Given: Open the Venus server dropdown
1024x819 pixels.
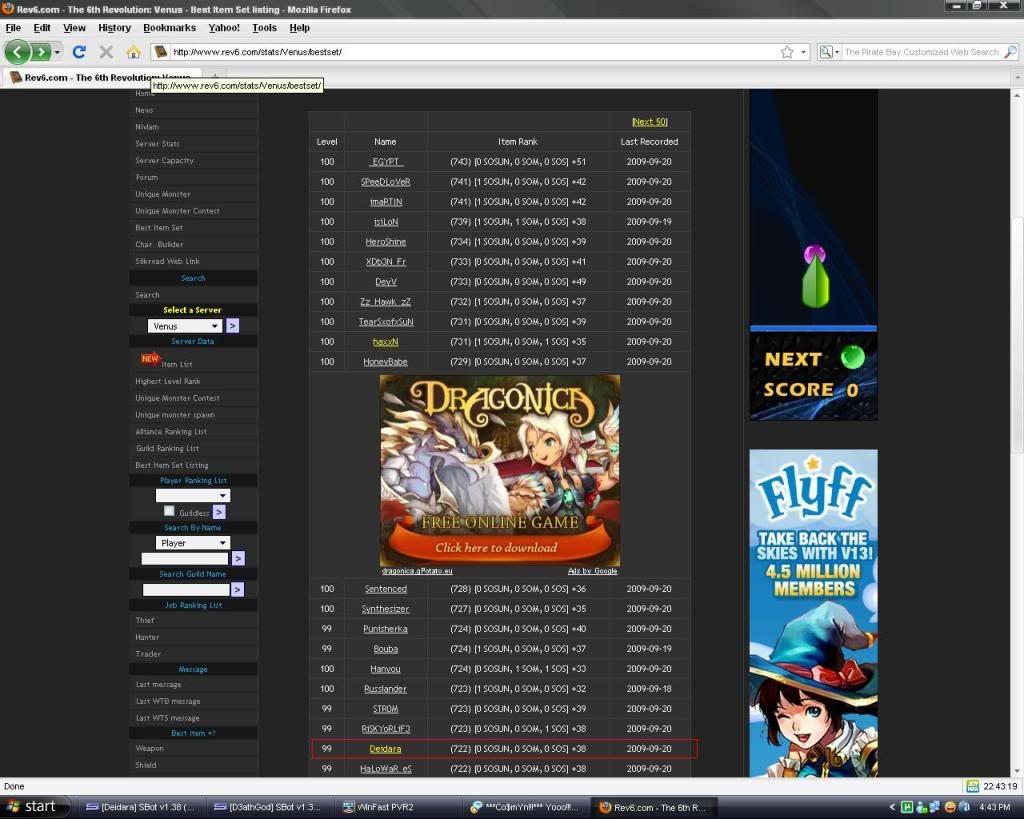Looking at the screenshot, I should 185,326.
